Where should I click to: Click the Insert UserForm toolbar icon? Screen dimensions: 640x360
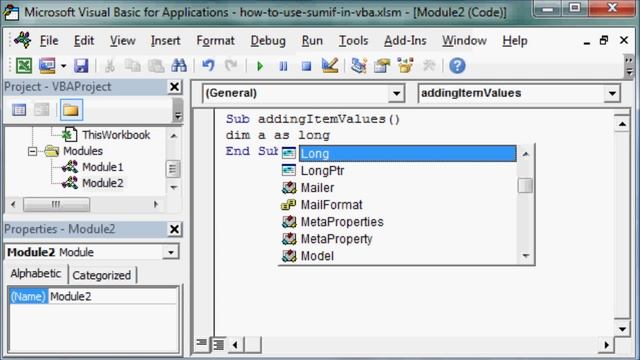point(47,65)
